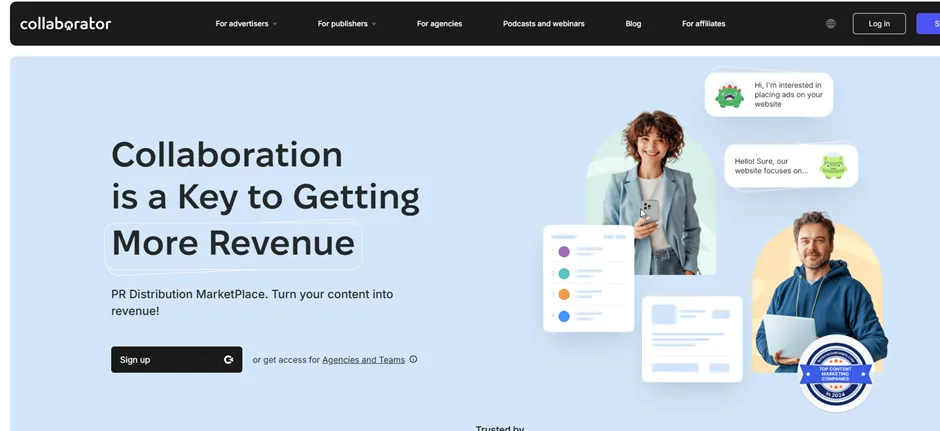Go to For agencies page
This screenshot has height=431, width=940.
(x=439, y=24)
